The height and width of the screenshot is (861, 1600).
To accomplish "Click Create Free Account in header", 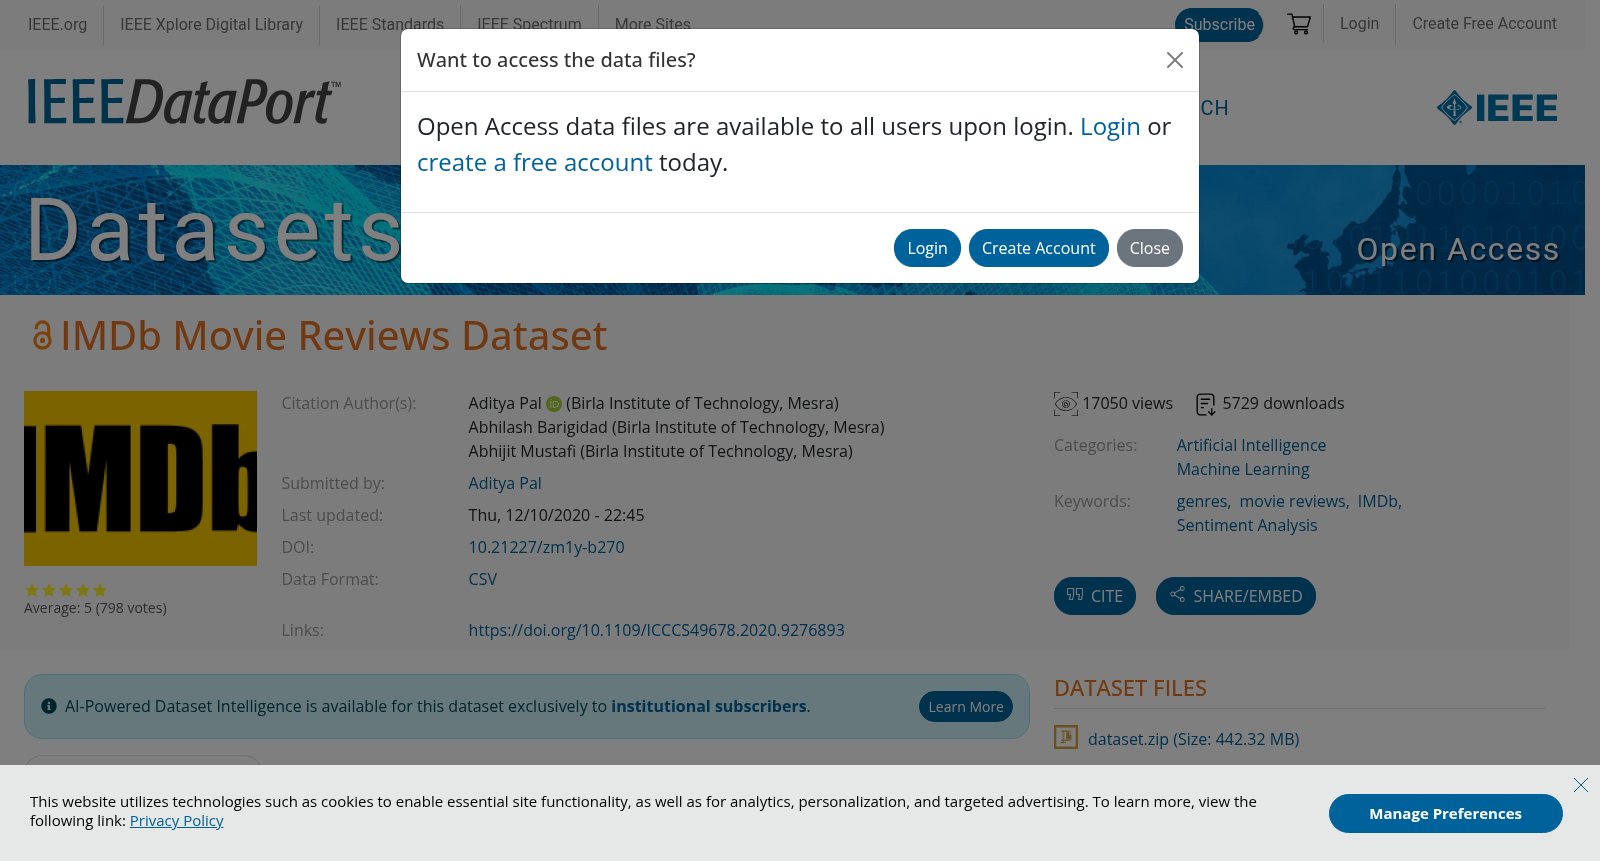I will (x=1484, y=23).
